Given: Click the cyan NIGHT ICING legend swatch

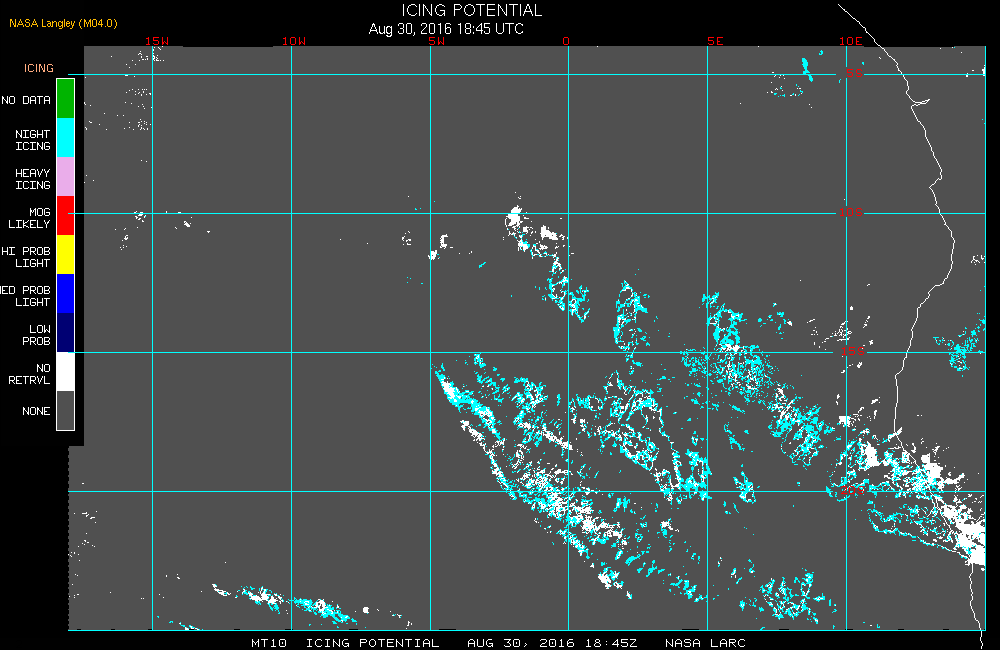Looking at the screenshot, I should coord(66,137).
